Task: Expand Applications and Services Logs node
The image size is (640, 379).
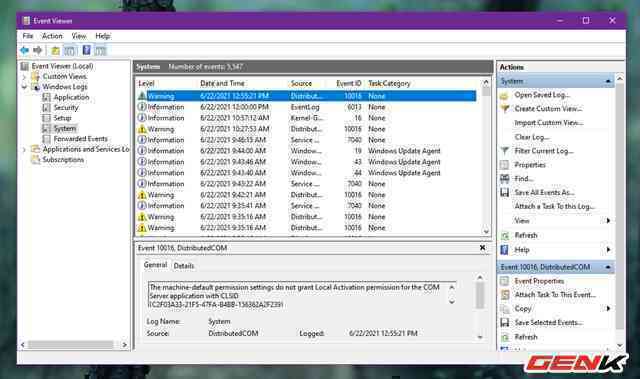Action: [24, 149]
